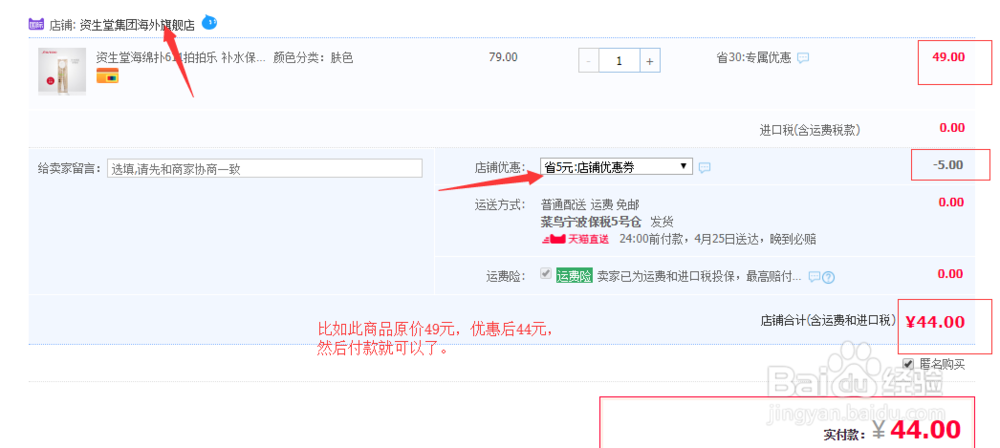Viewport: 1000px width, 448px height.
Task: Decrease quantity with the minus button
Action: point(588,61)
